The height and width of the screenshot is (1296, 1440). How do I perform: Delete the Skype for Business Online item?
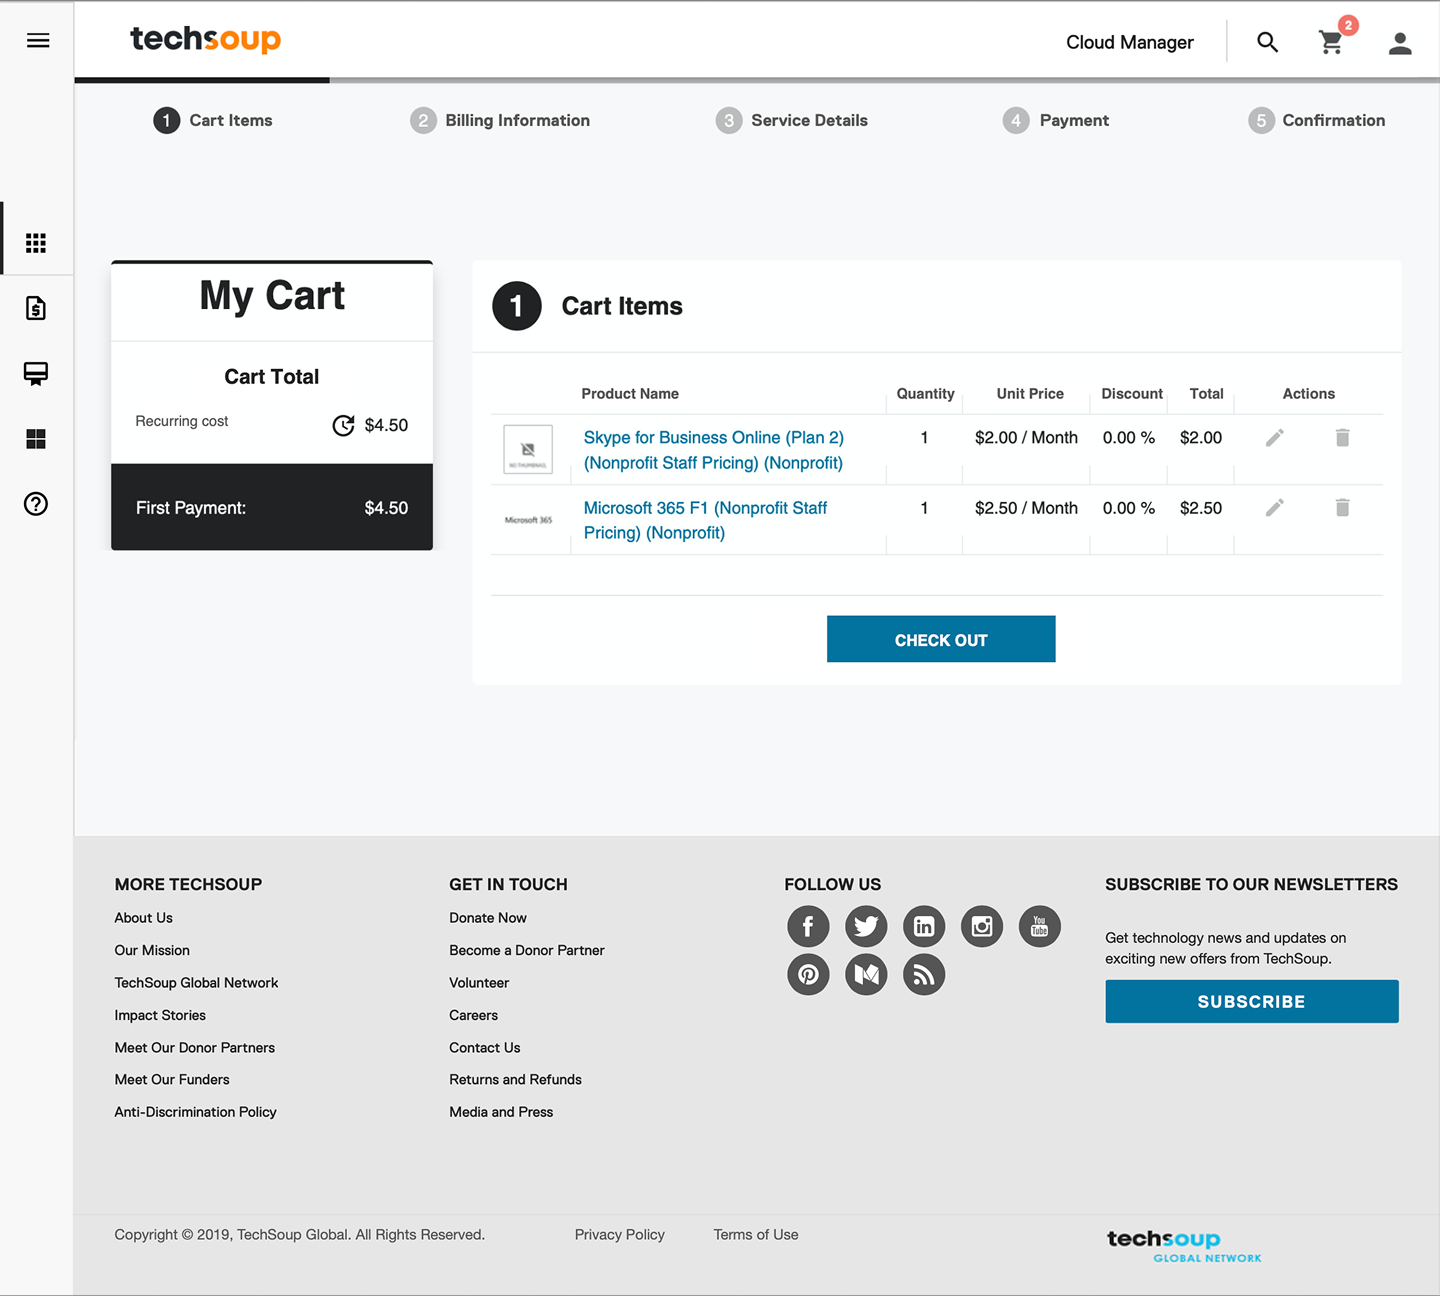click(x=1342, y=438)
